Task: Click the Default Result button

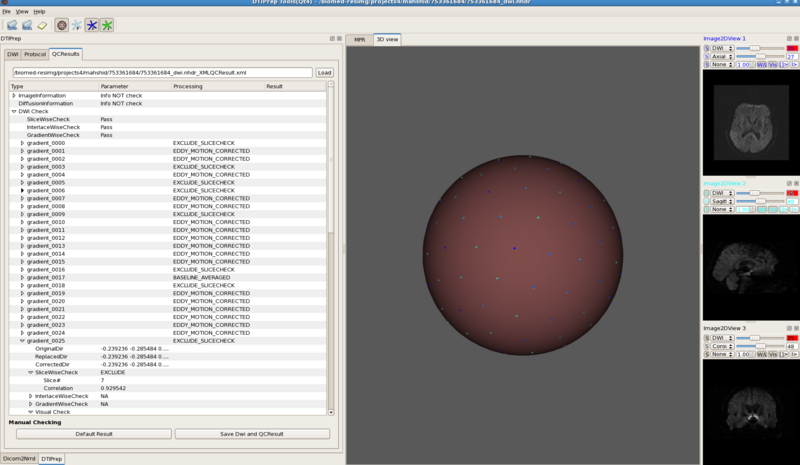Action: tap(93, 434)
